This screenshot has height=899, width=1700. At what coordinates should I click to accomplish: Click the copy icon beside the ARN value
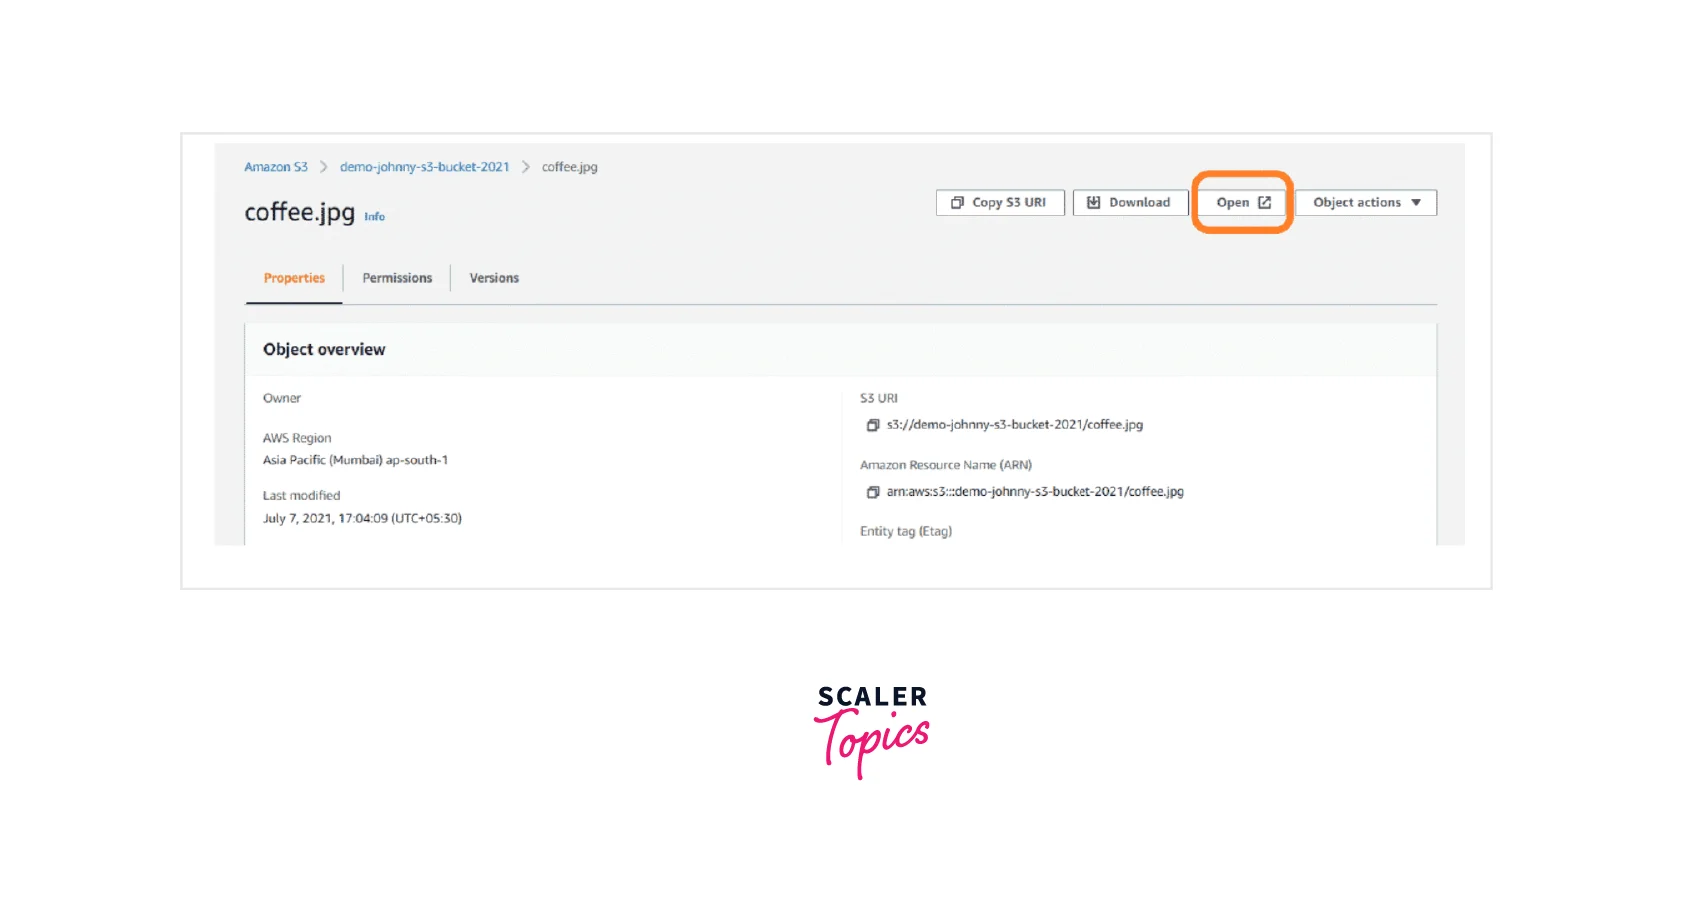872,492
